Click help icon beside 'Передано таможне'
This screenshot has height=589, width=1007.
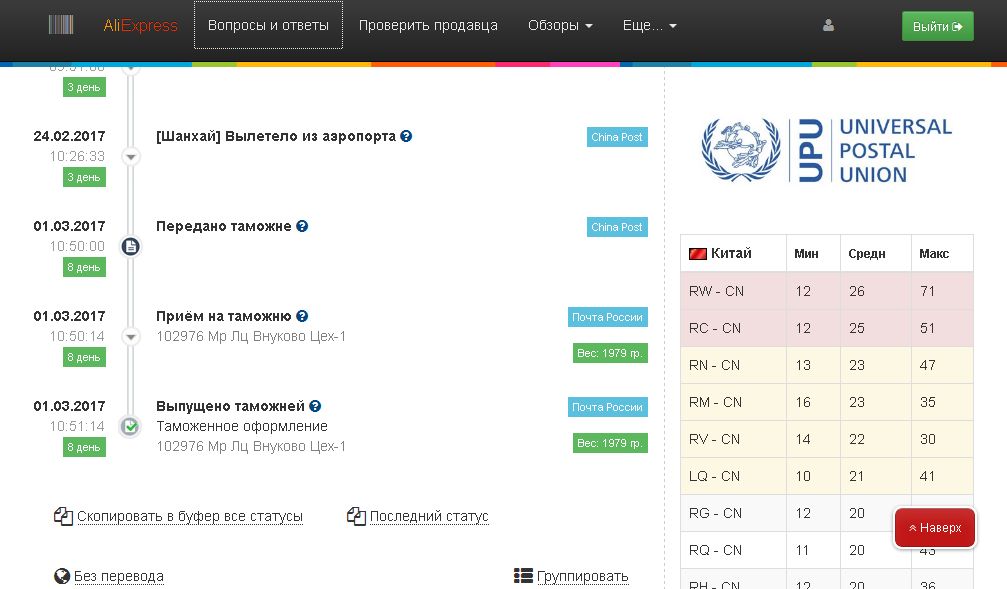(x=302, y=226)
